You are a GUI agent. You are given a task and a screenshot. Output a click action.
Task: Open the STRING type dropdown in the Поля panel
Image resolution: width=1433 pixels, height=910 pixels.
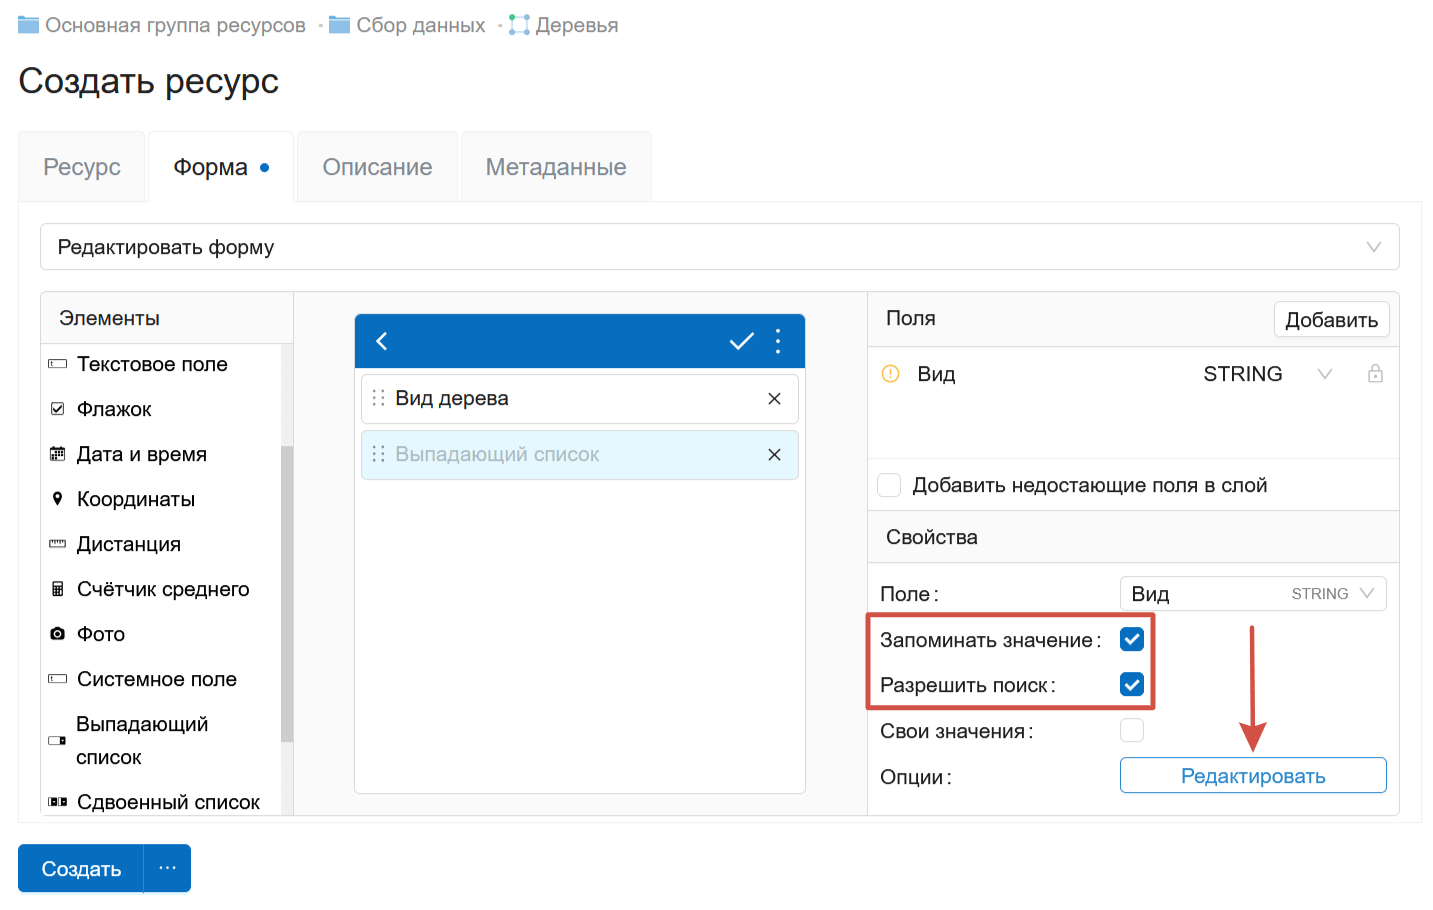tap(1324, 373)
